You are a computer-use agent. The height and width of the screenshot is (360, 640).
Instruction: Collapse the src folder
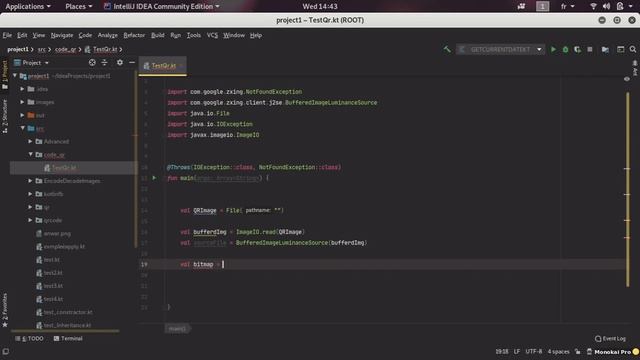tap(22, 128)
